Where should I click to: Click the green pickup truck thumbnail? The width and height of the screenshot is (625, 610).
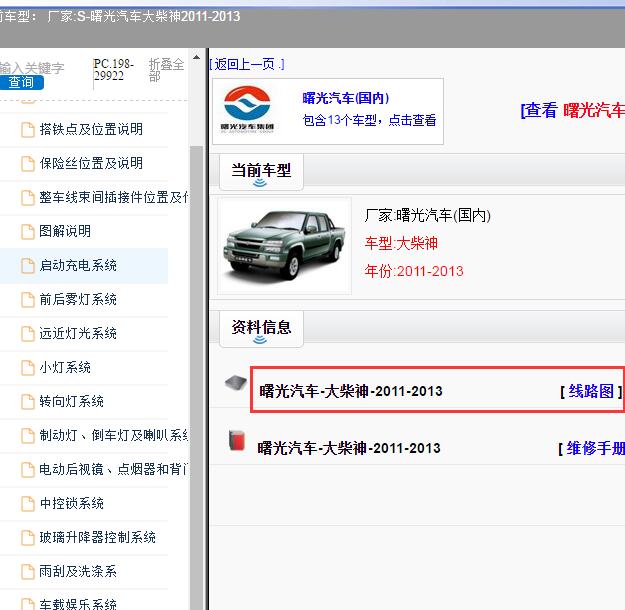(284, 245)
